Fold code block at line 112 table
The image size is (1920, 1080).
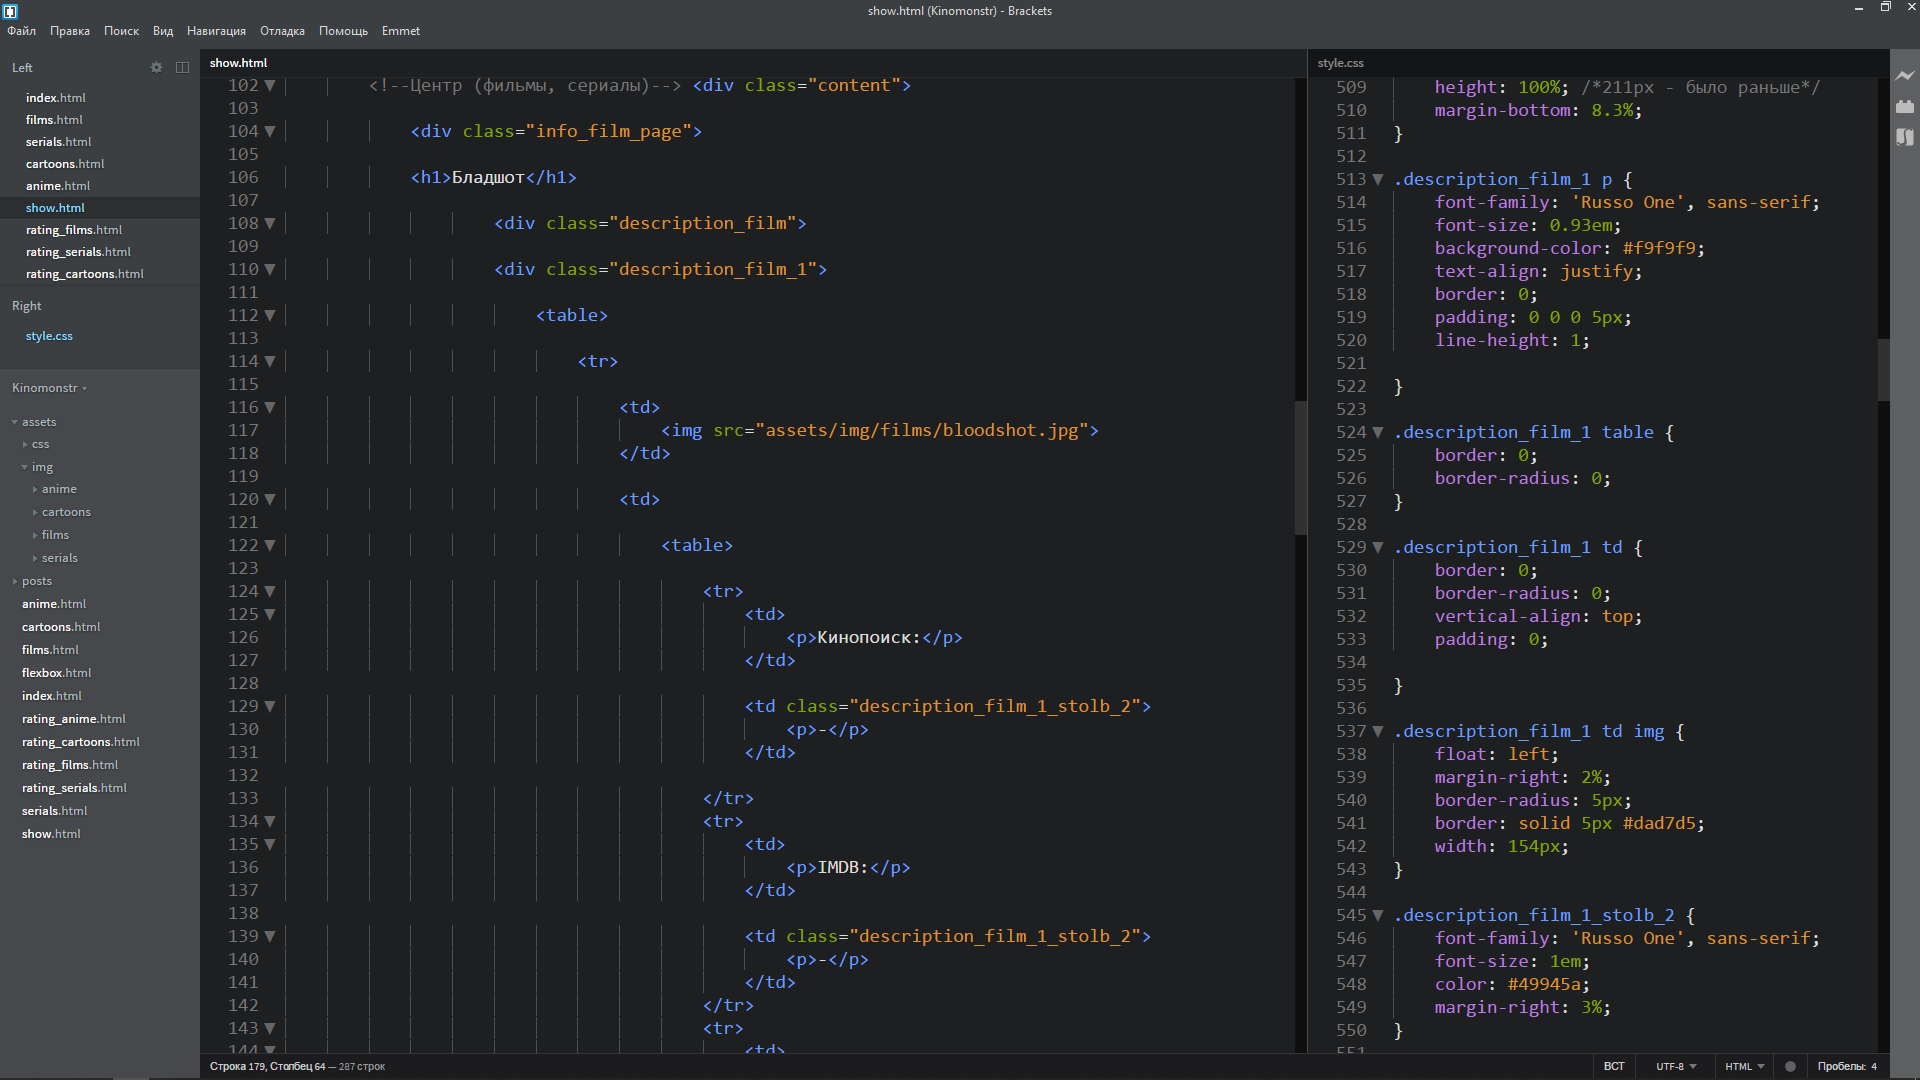click(270, 316)
